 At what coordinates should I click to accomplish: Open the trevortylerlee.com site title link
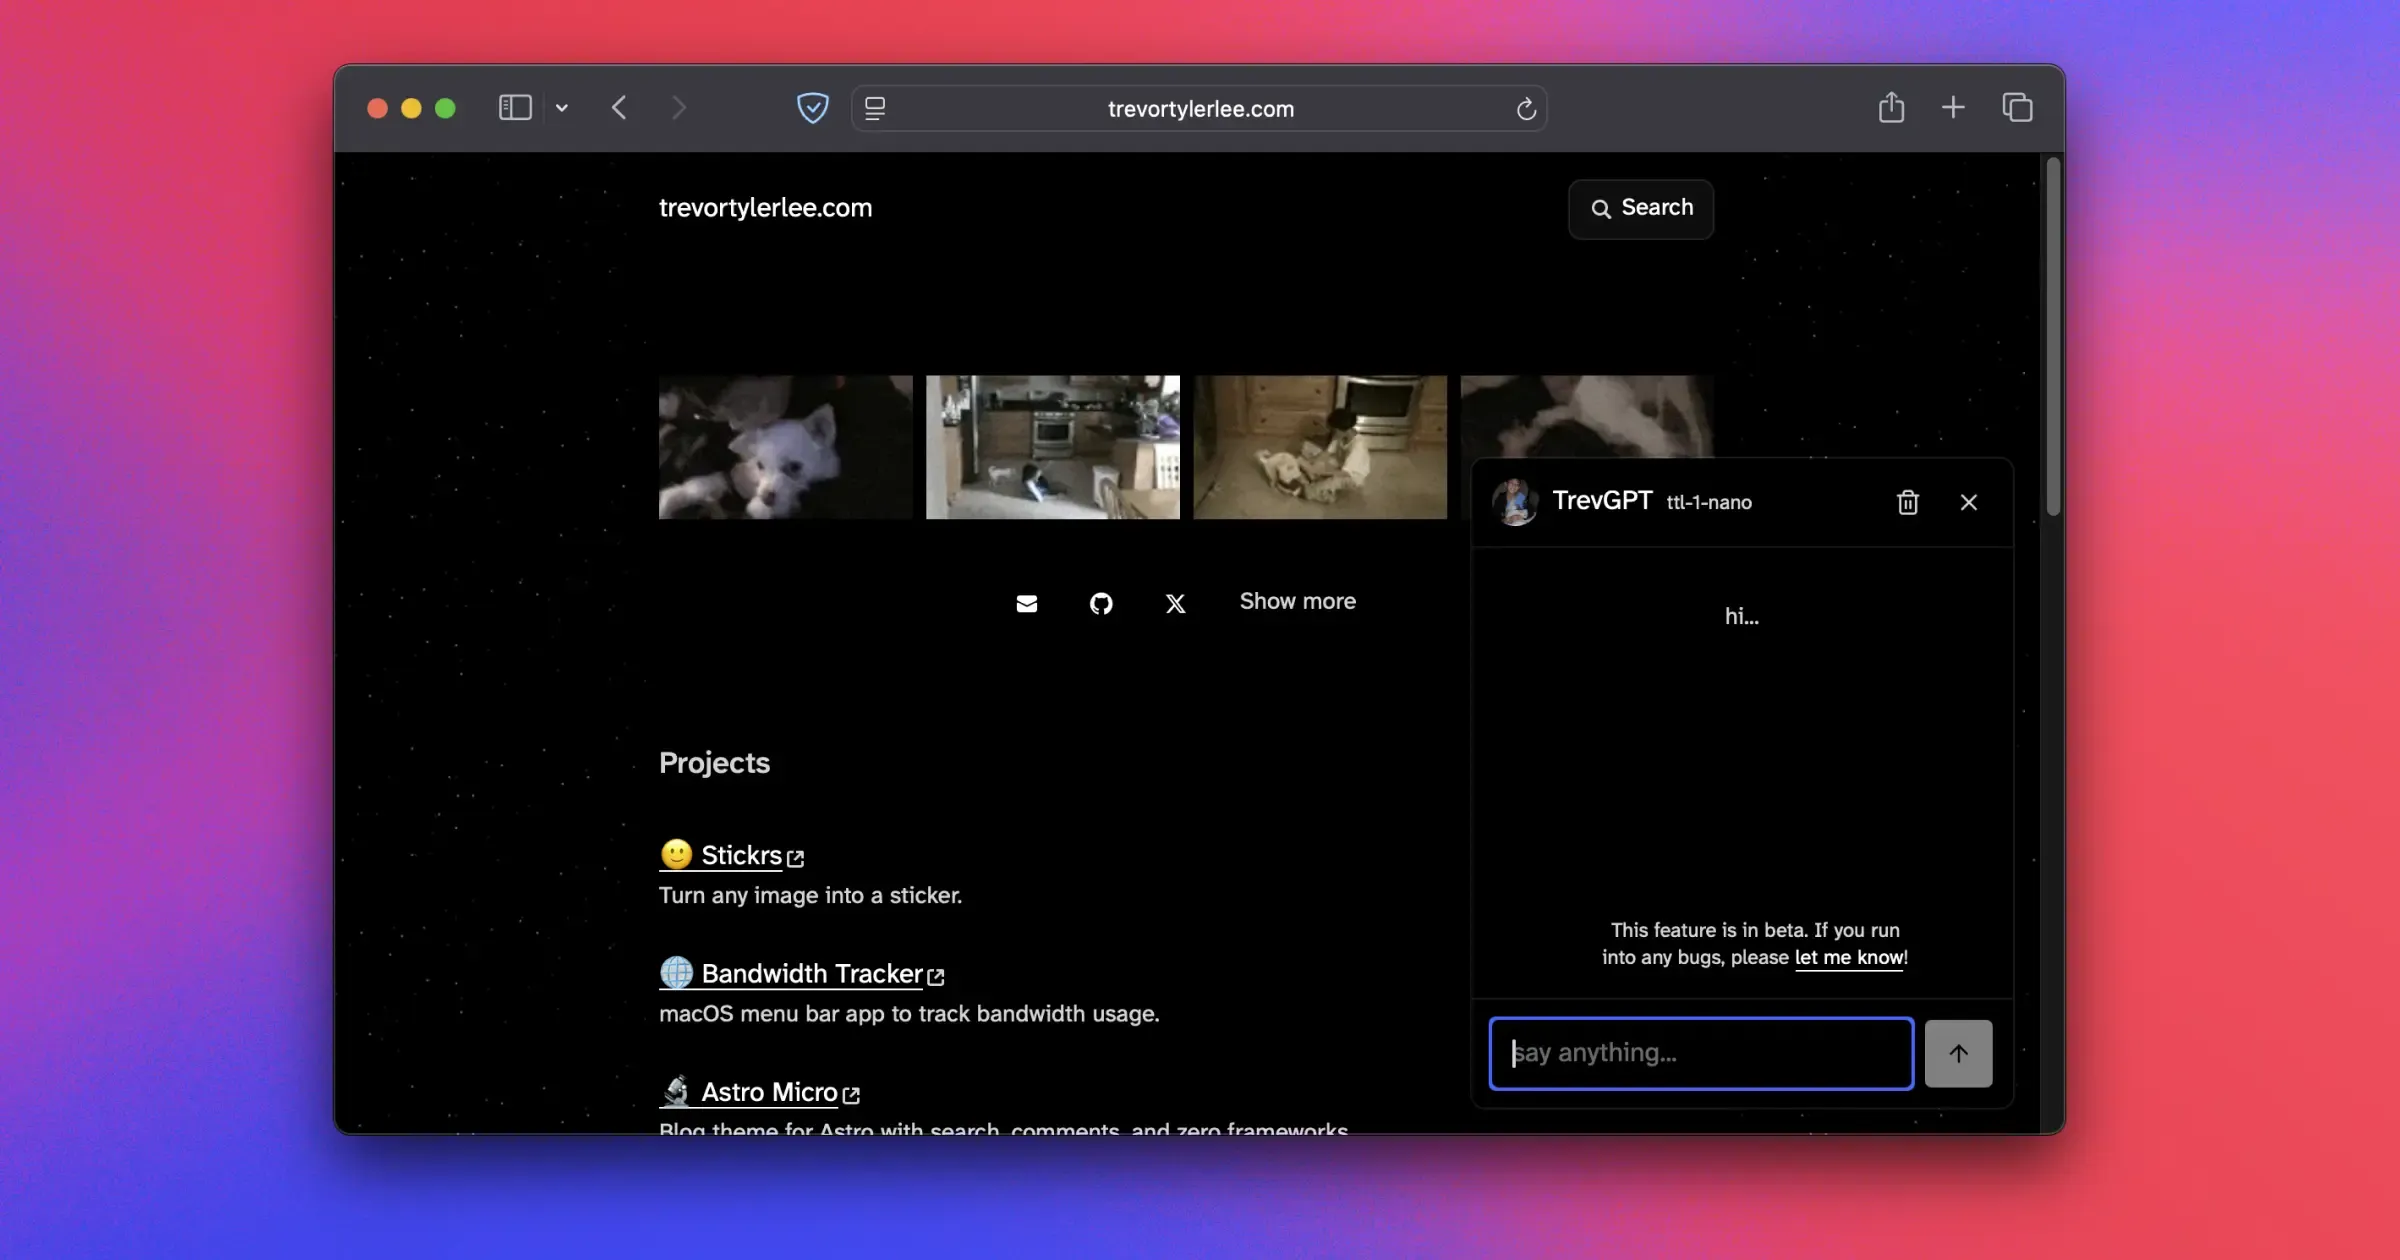pyautogui.click(x=765, y=208)
